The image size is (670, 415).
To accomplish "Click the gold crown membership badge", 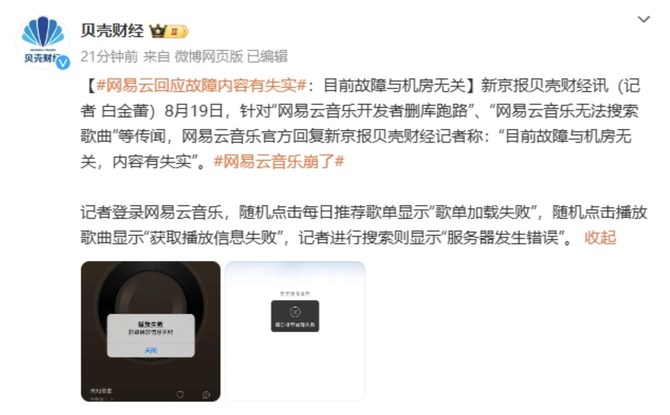I will pyautogui.click(x=168, y=31).
